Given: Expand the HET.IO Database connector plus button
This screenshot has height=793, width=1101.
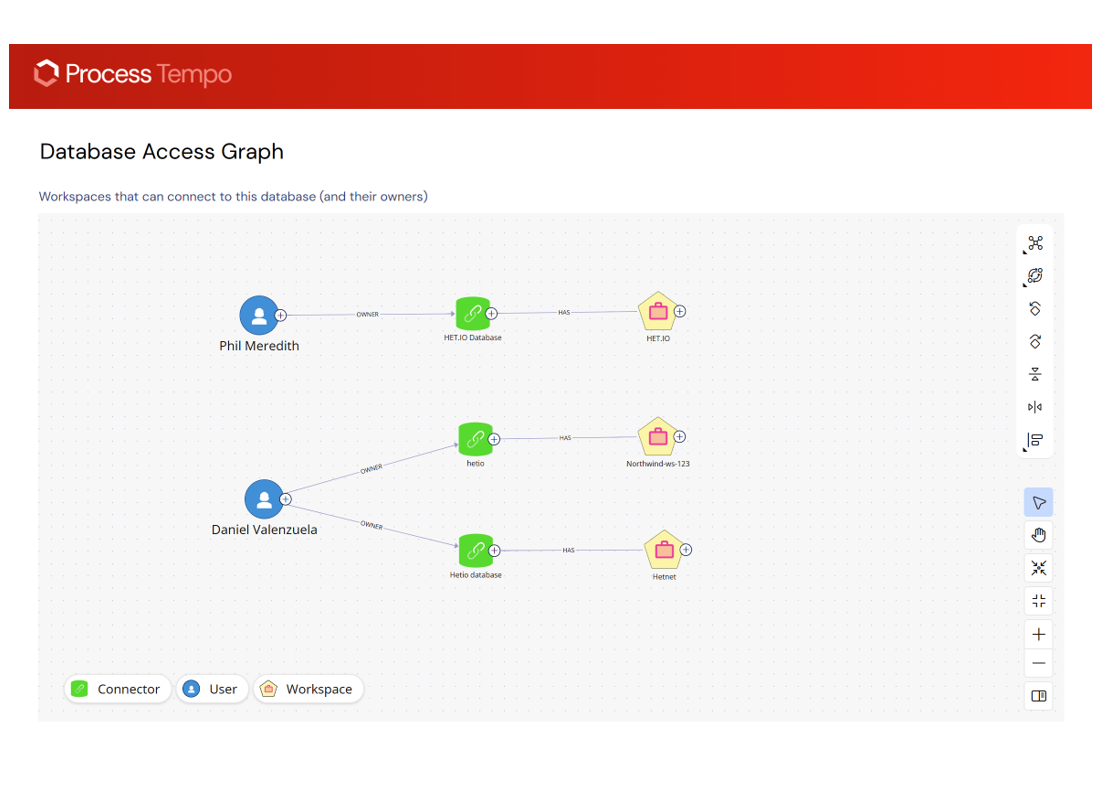Looking at the screenshot, I should coord(492,314).
